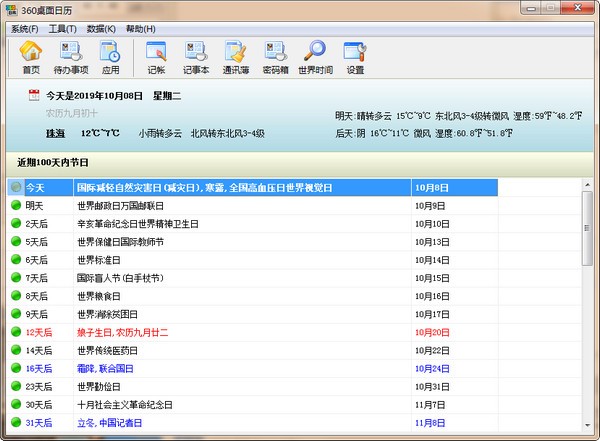600x441 pixels.
Task: Open the 首页 home icon
Action: 31,57
